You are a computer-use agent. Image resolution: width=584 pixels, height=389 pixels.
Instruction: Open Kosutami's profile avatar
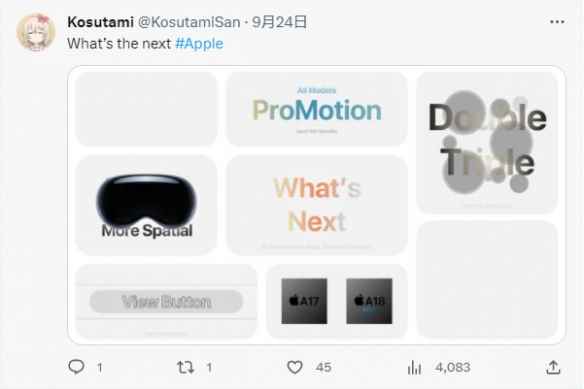point(36,32)
